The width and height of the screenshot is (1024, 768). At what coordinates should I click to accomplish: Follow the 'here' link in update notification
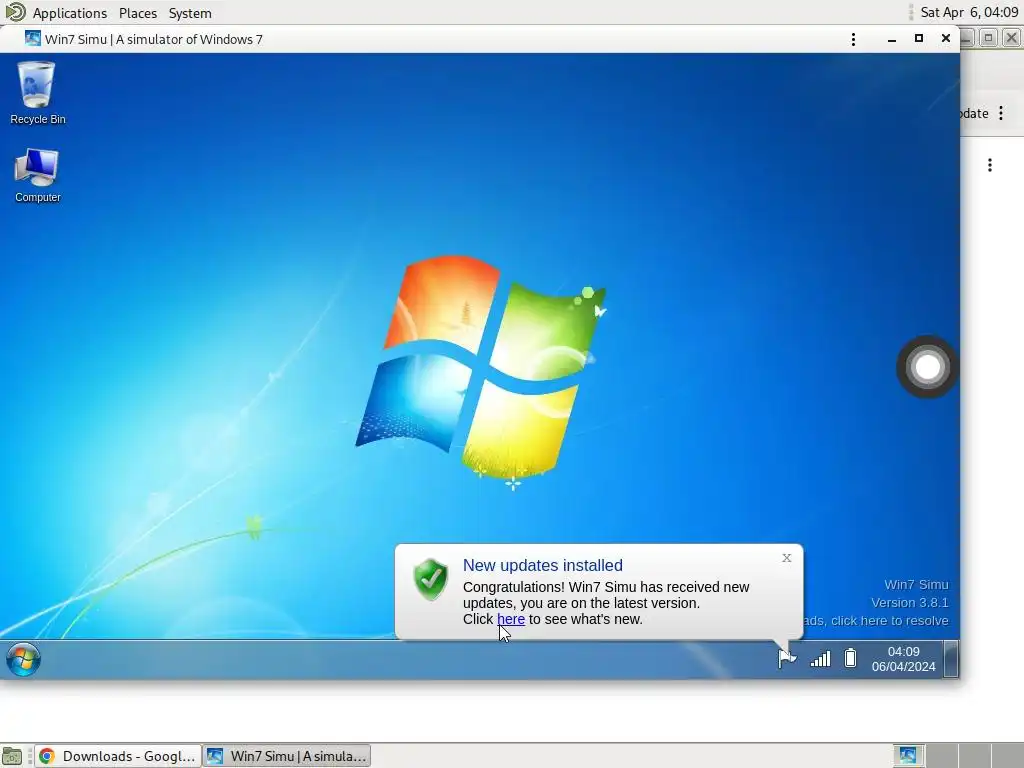[511, 619]
